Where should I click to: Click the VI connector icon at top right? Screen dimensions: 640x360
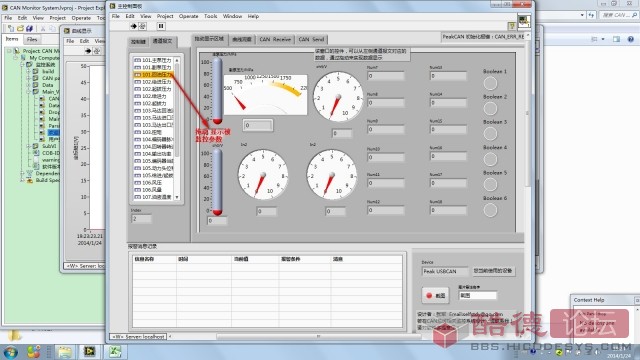[524, 22]
